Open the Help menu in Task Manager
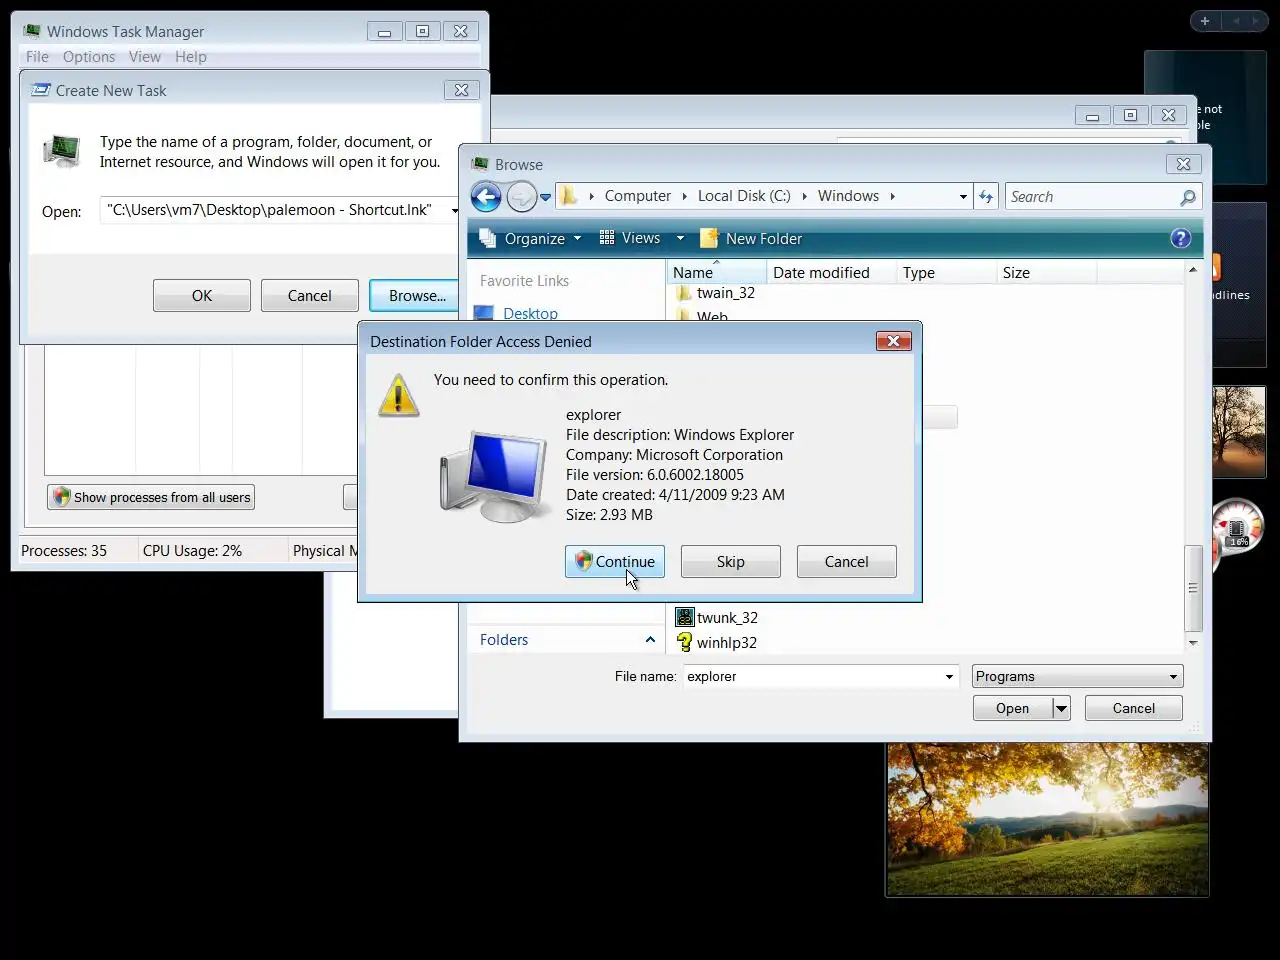The height and width of the screenshot is (960, 1280). 191,57
